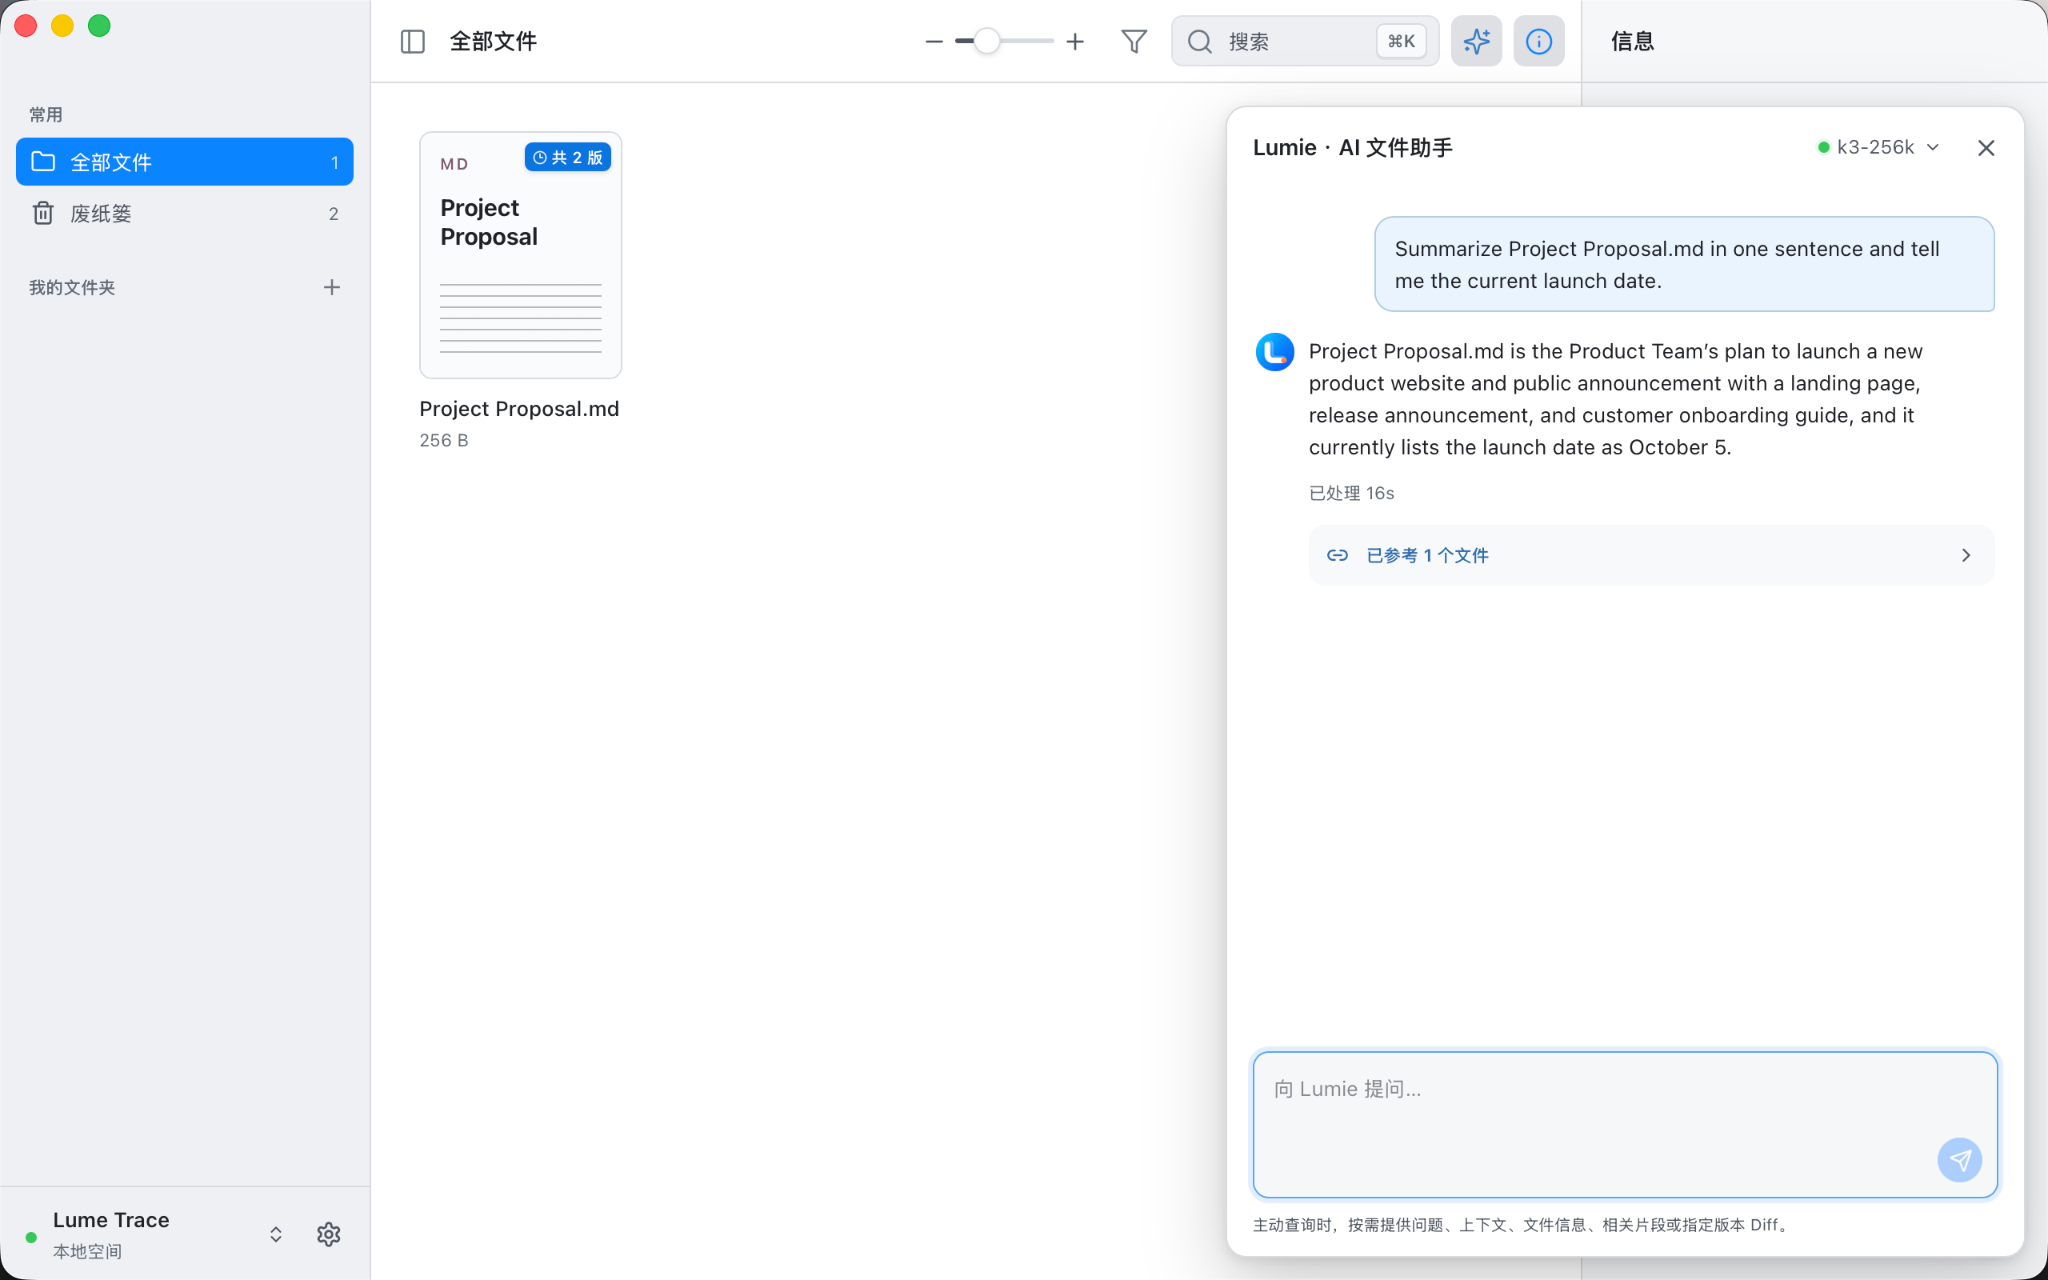Toggle the Lumie AI assistant sparkle button
This screenshot has height=1280, width=2048.
(x=1477, y=41)
